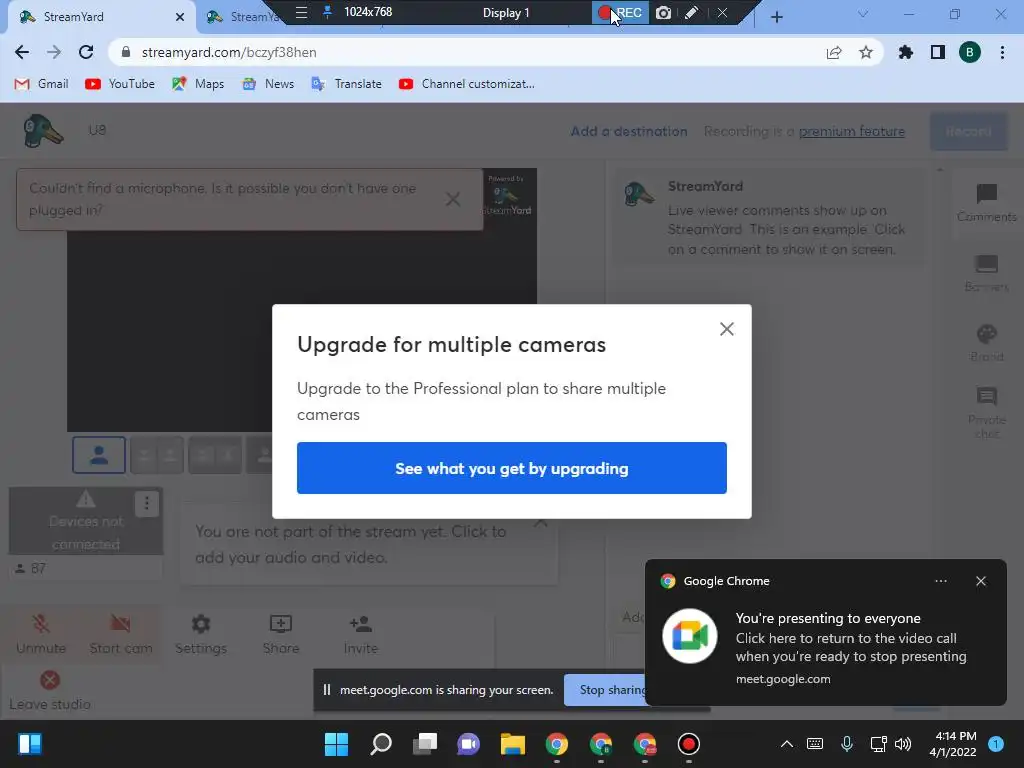Image resolution: width=1024 pixels, height=768 pixels.
Task: Click the Share screen button
Action: pyautogui.click(x=281, y=634)
